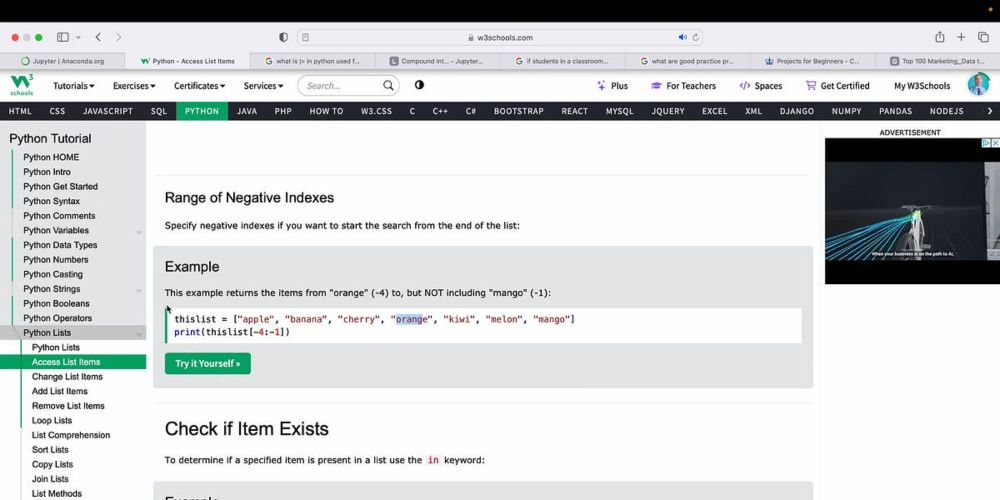Open the Tutorials dropdown
Screen dimensions: 1000x500
tap(73, 85)
